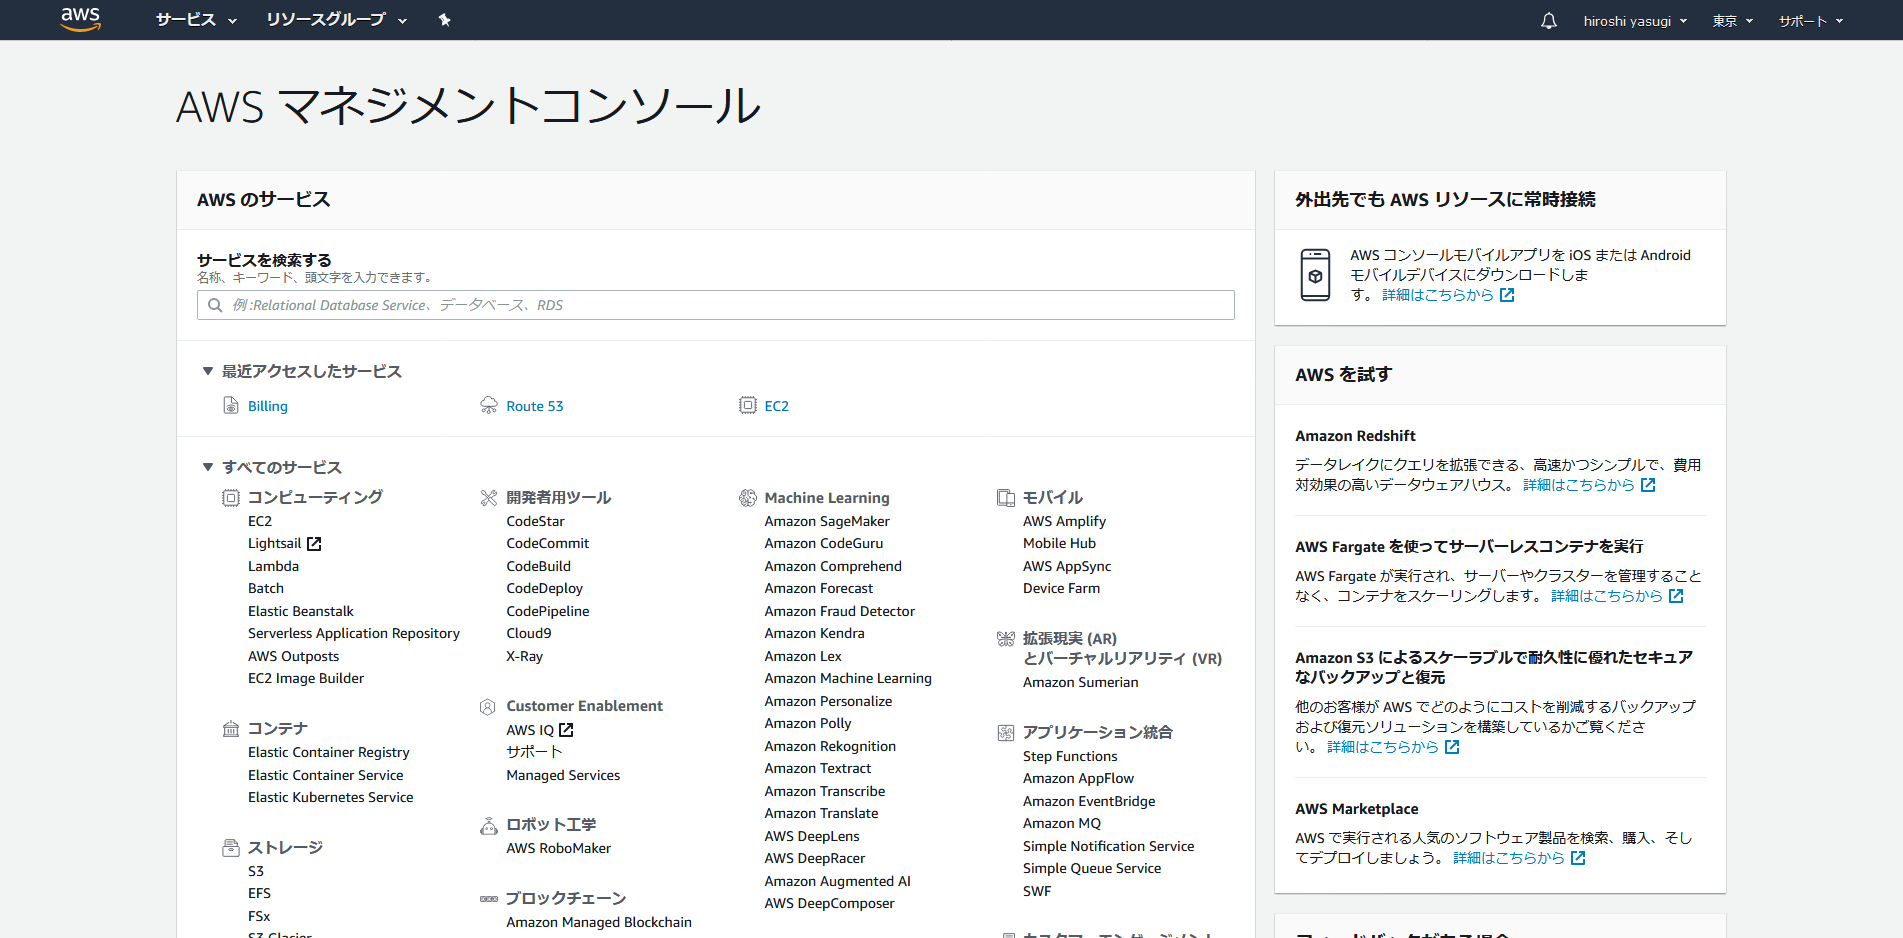The width and height of the screenshot is (1903, 938).
Task: Open the 東京 region selector
Action: coord(1732,21)
